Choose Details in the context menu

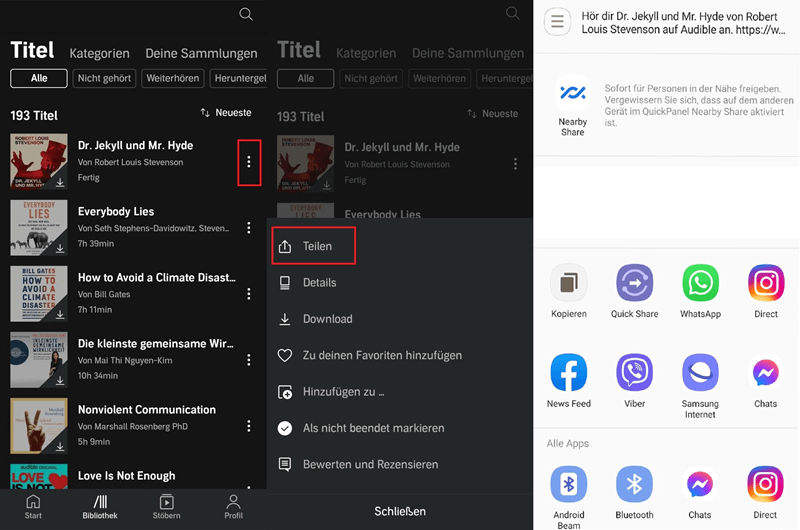pyautogui.click(x=400, y=283)
